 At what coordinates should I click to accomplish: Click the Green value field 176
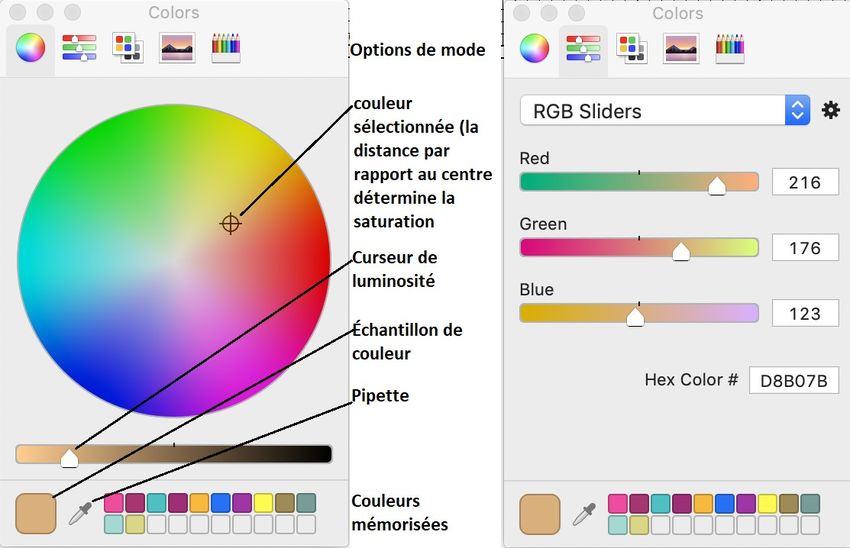click(x=805, y=248)
